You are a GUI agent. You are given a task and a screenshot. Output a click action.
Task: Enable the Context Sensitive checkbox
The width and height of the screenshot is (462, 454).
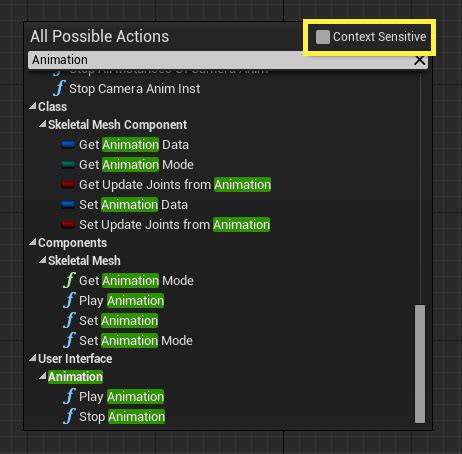(323, 37)
